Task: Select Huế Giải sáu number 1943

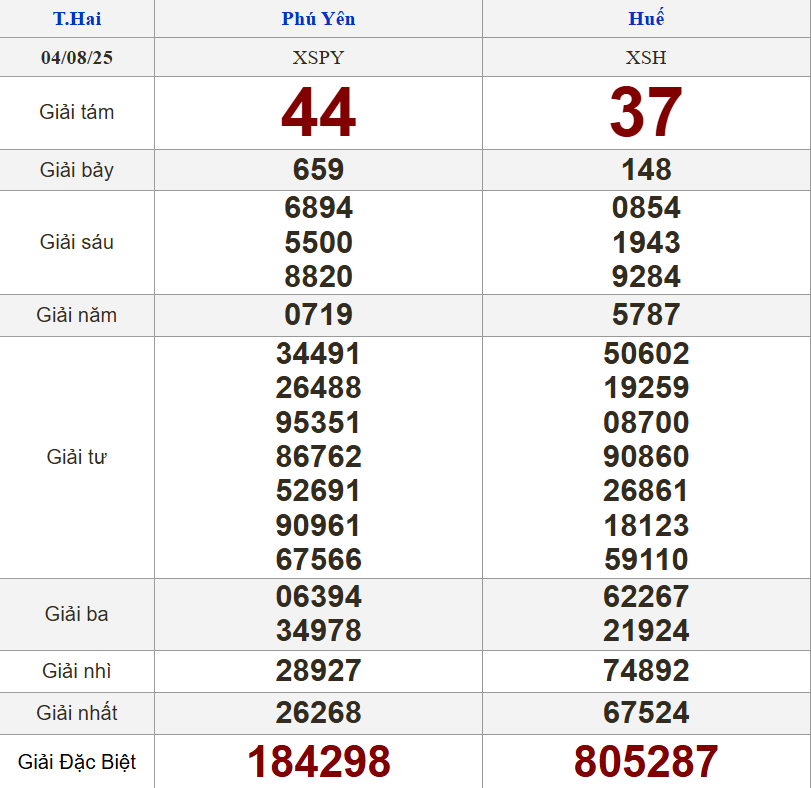Action: pos(646,242)
